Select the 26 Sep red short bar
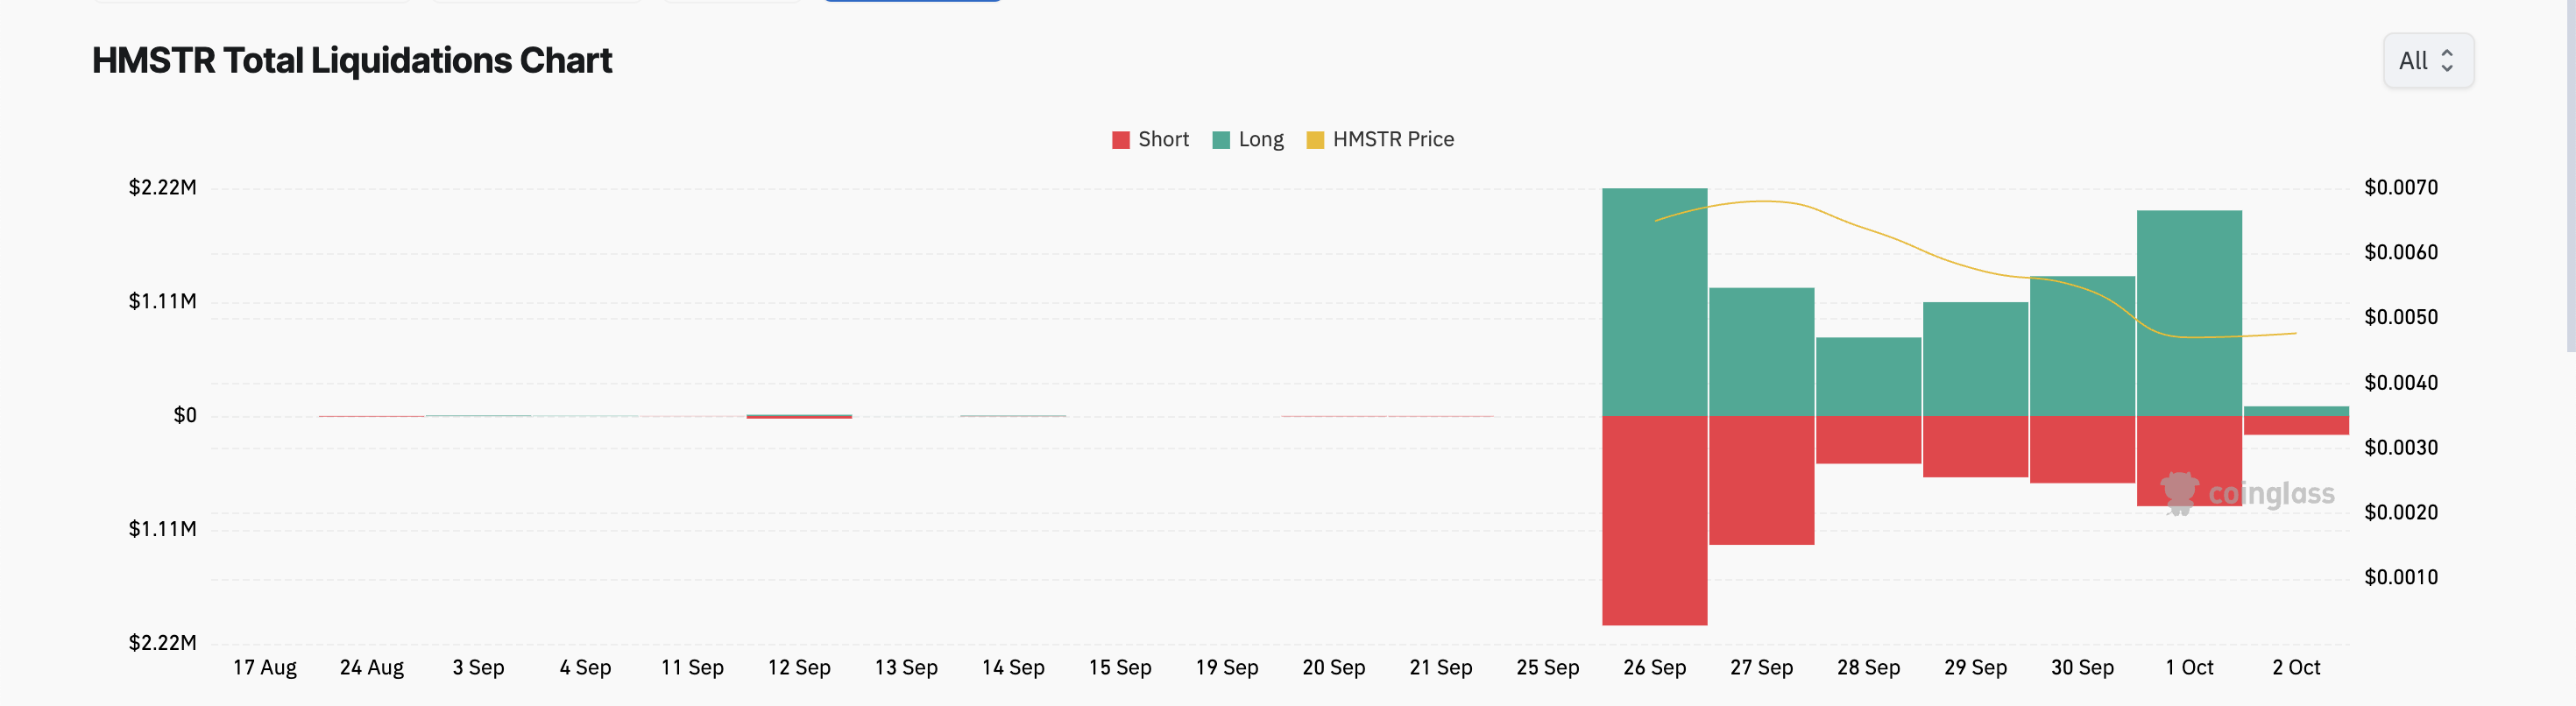Image resolution: width=2576 pixels, height=706 pixels. pos(1655,521)
